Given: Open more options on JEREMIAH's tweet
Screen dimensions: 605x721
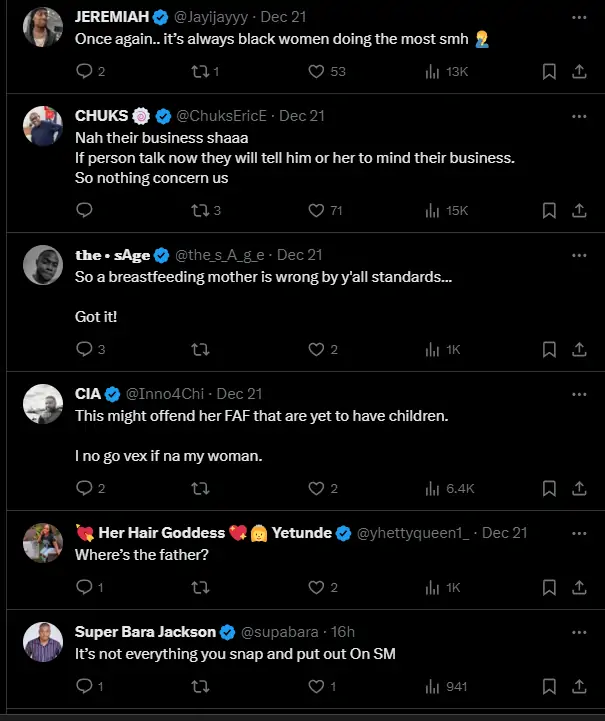Looking at the screenshot, I should click(579, 17).
